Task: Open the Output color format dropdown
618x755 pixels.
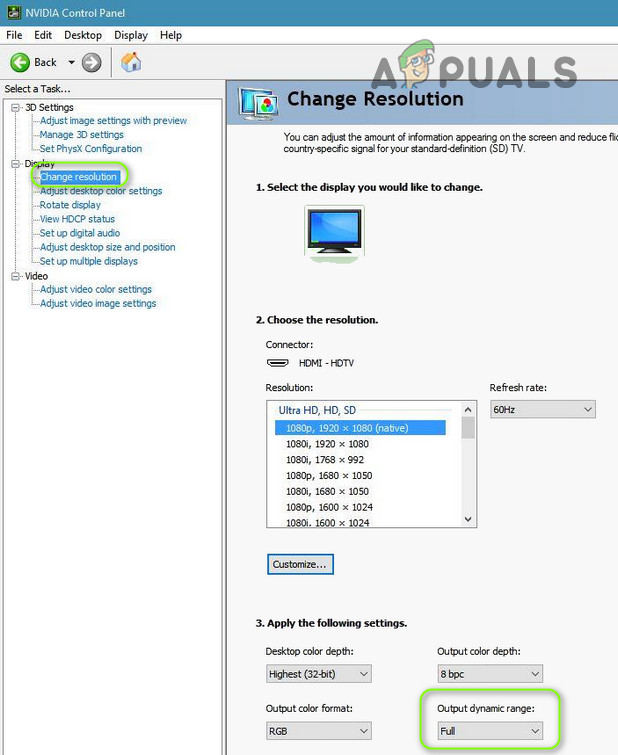Action: click(x=318, y=731)
